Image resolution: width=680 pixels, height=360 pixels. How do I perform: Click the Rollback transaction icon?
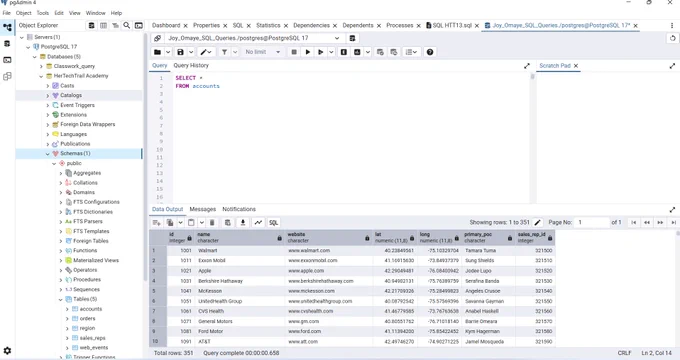click(394, 52)
